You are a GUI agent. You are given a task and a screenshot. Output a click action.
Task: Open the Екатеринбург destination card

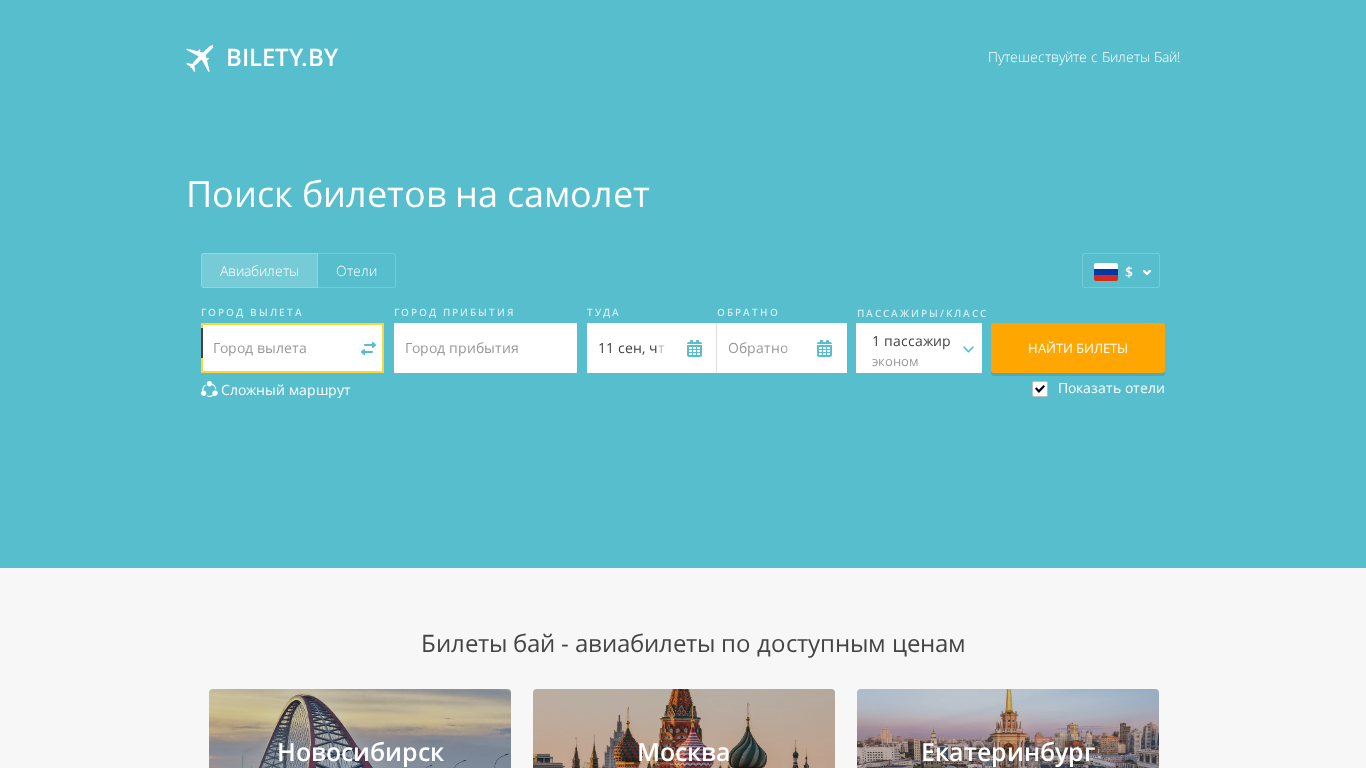1008,729
